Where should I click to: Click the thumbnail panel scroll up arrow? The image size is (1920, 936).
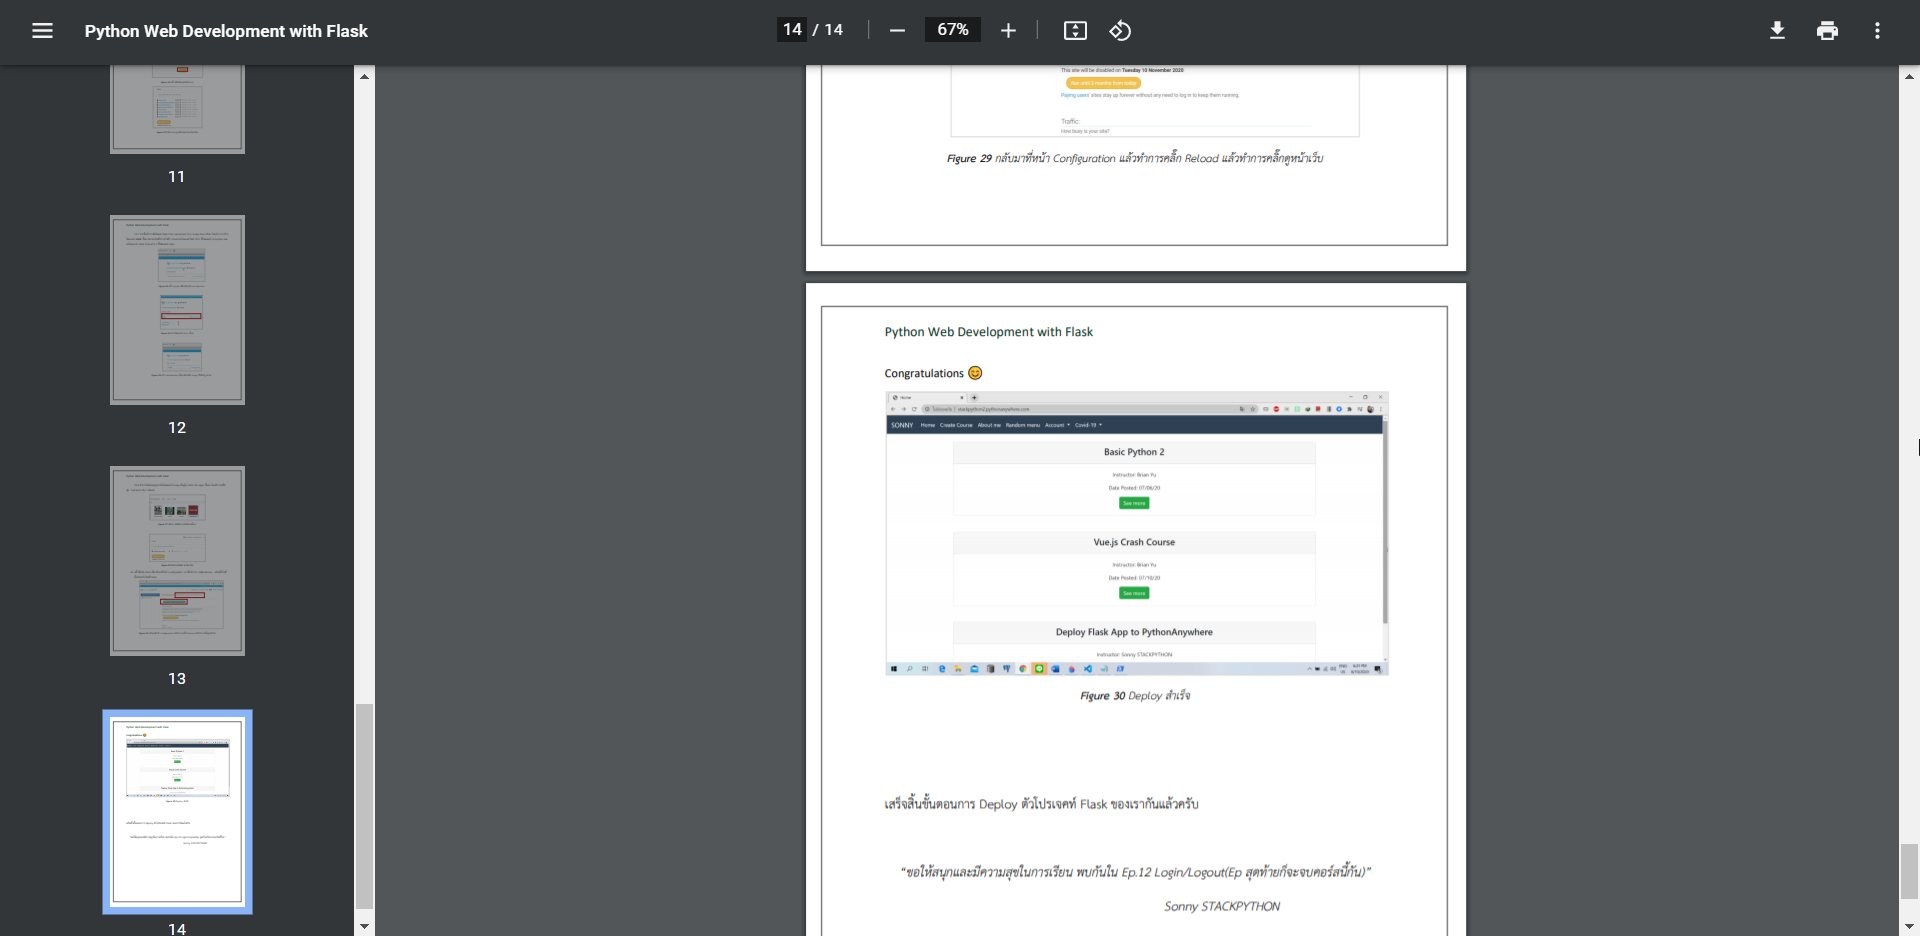pyautogui.click(x=364, y=76)
